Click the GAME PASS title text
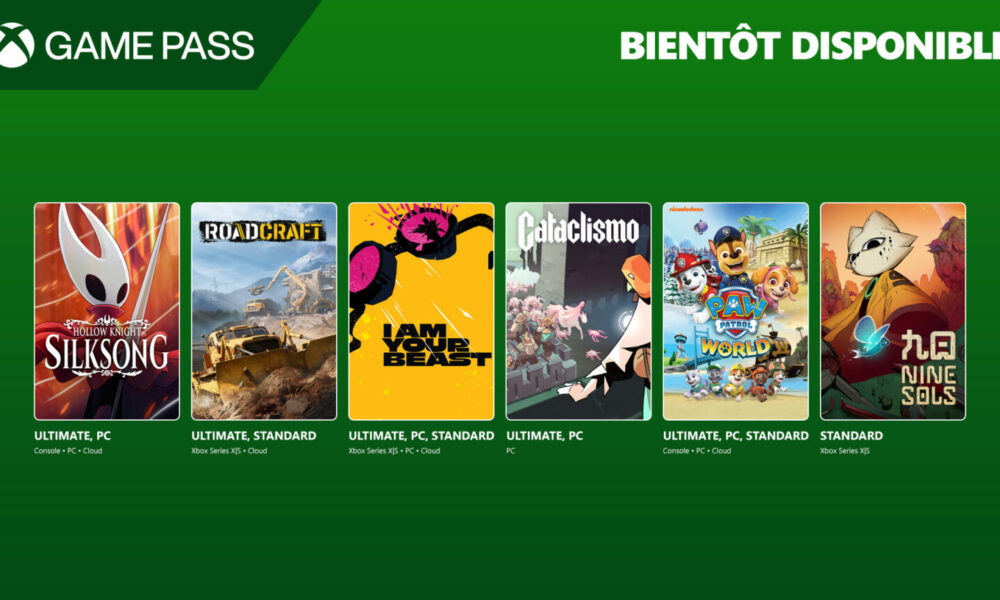Image resolution: width=1000 pixels, height=600 pixels. pyautogui.click(x=150, y=46)
